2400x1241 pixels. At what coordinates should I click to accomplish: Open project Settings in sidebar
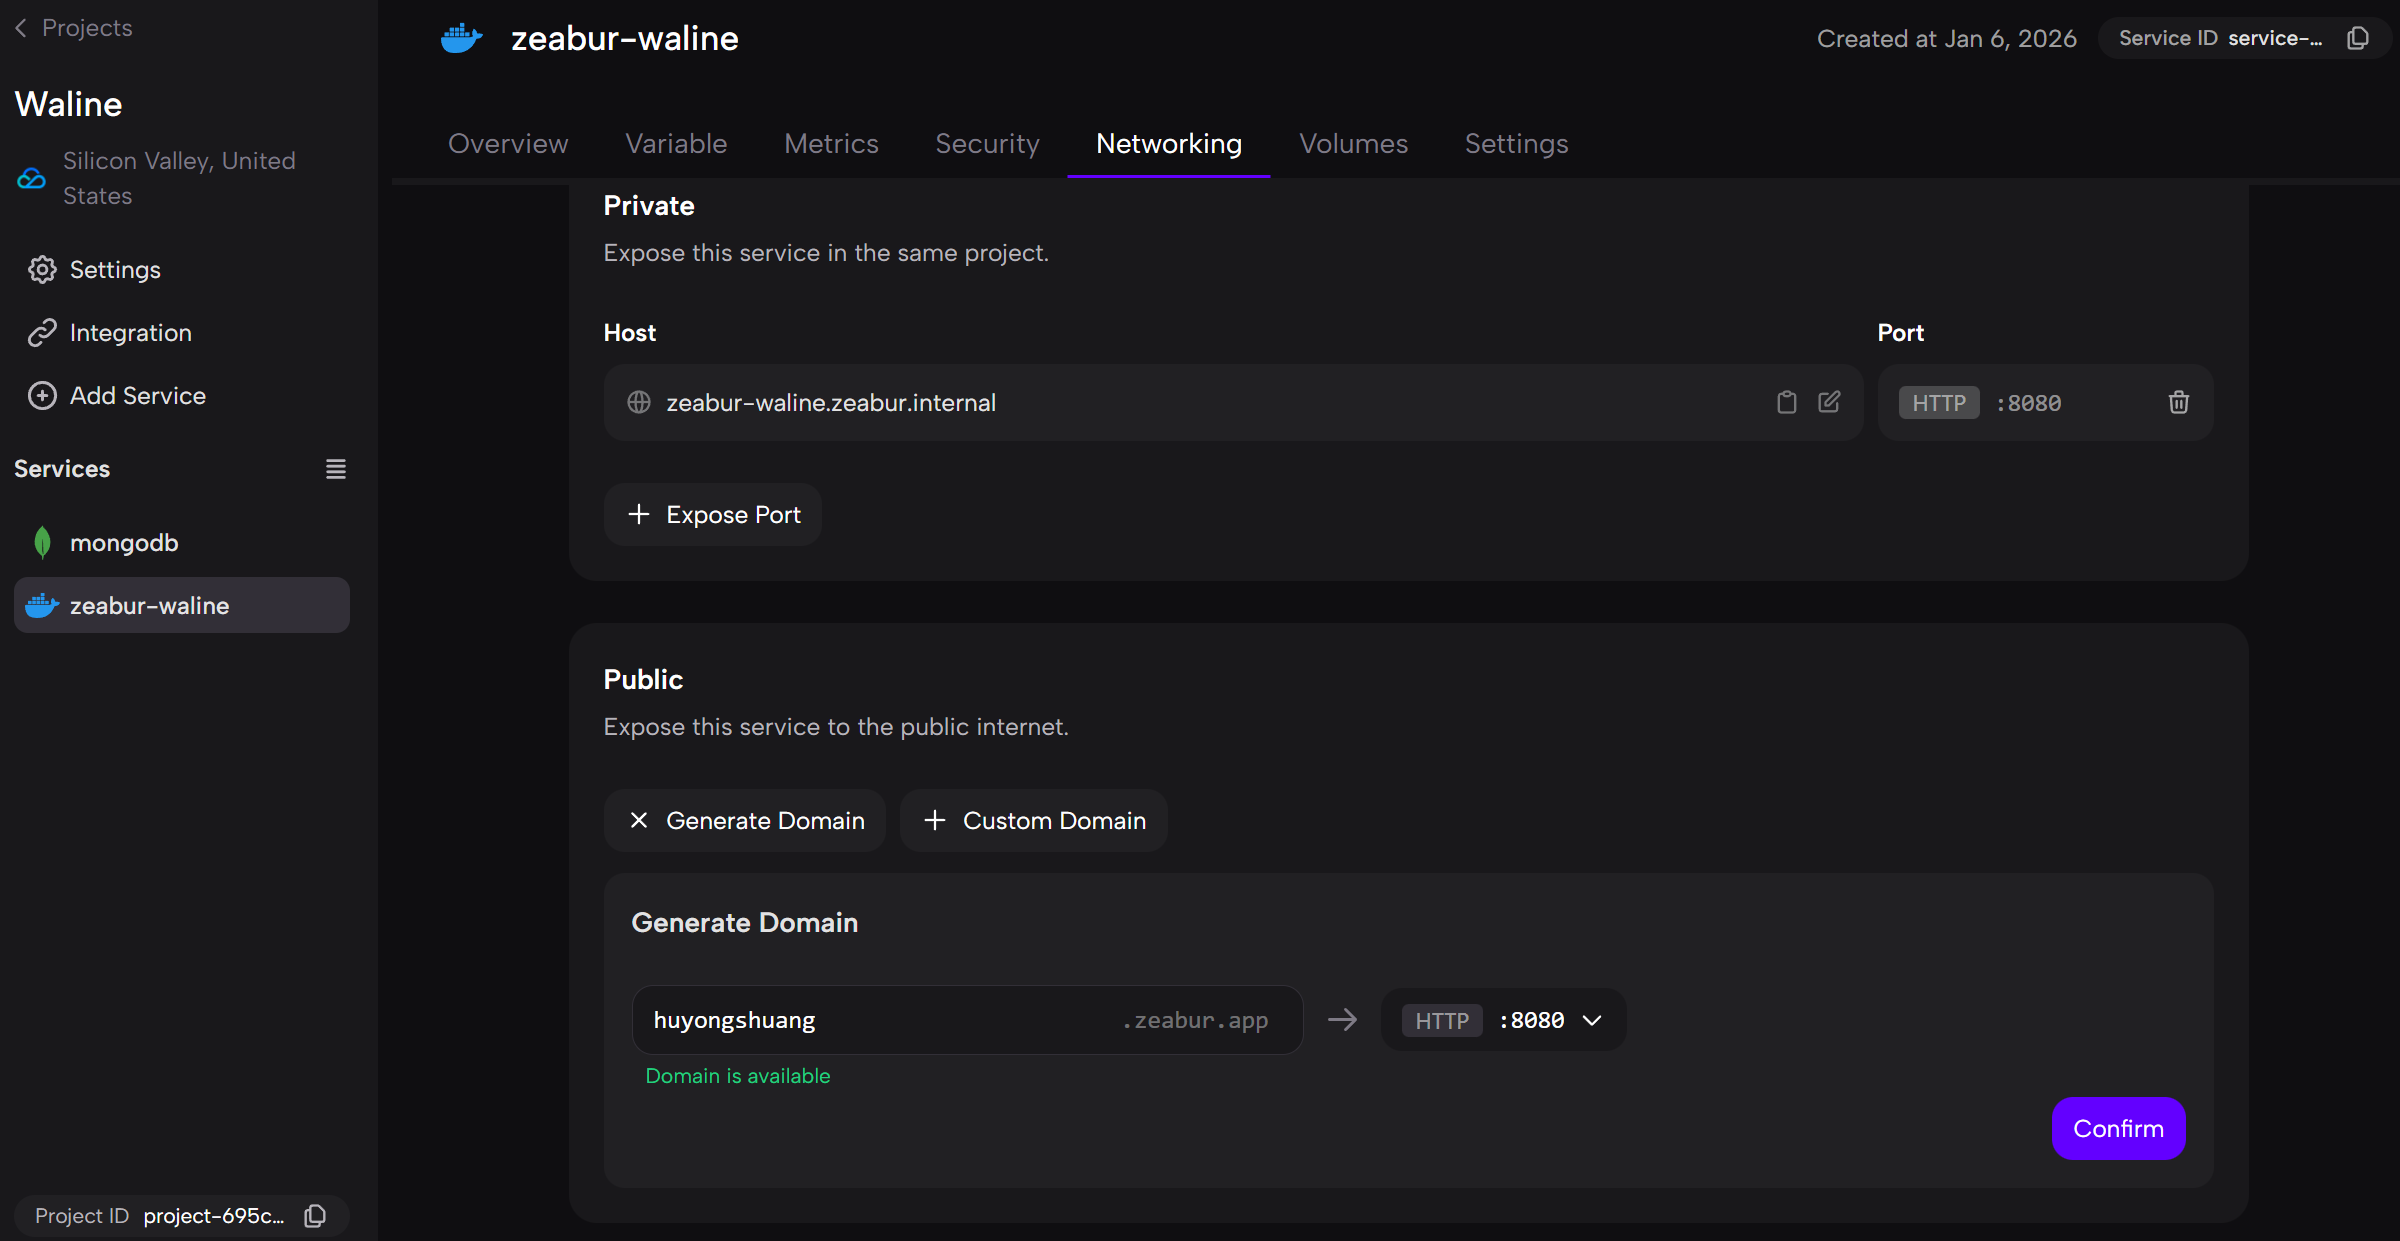pos(114,269)
